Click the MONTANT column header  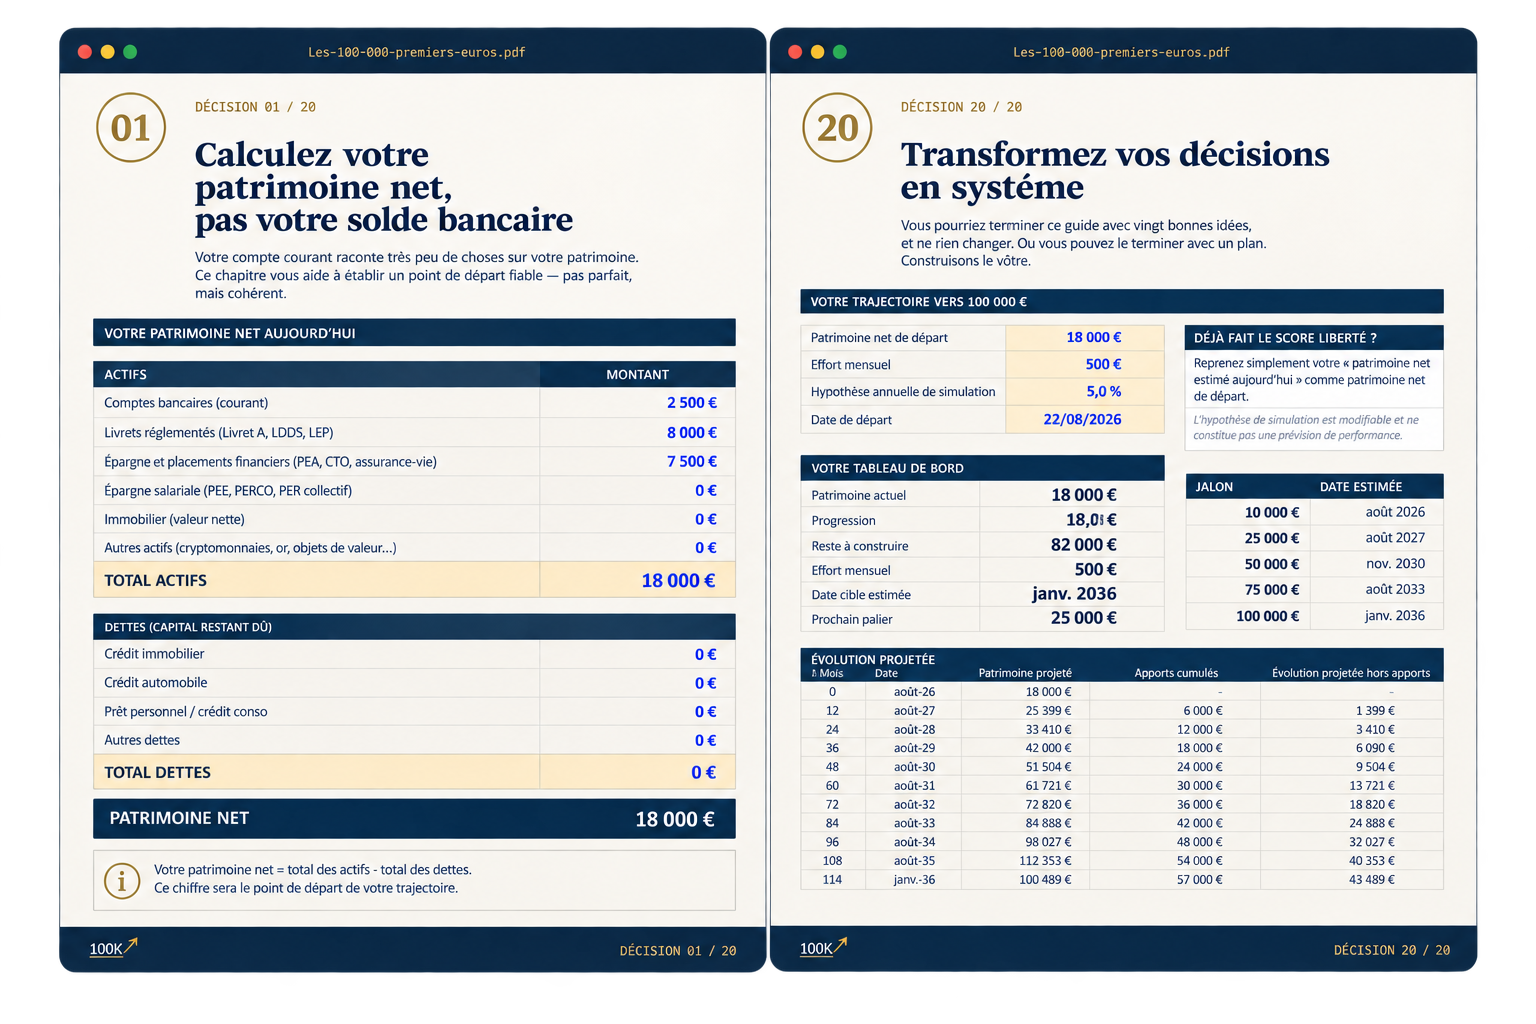[x=637, y=374]
